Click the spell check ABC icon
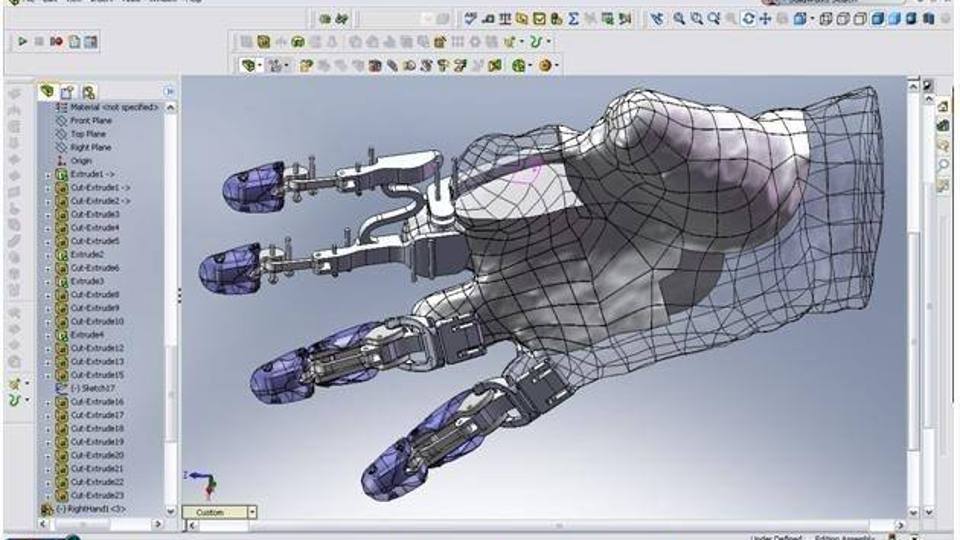 click(x=470, y=19)
